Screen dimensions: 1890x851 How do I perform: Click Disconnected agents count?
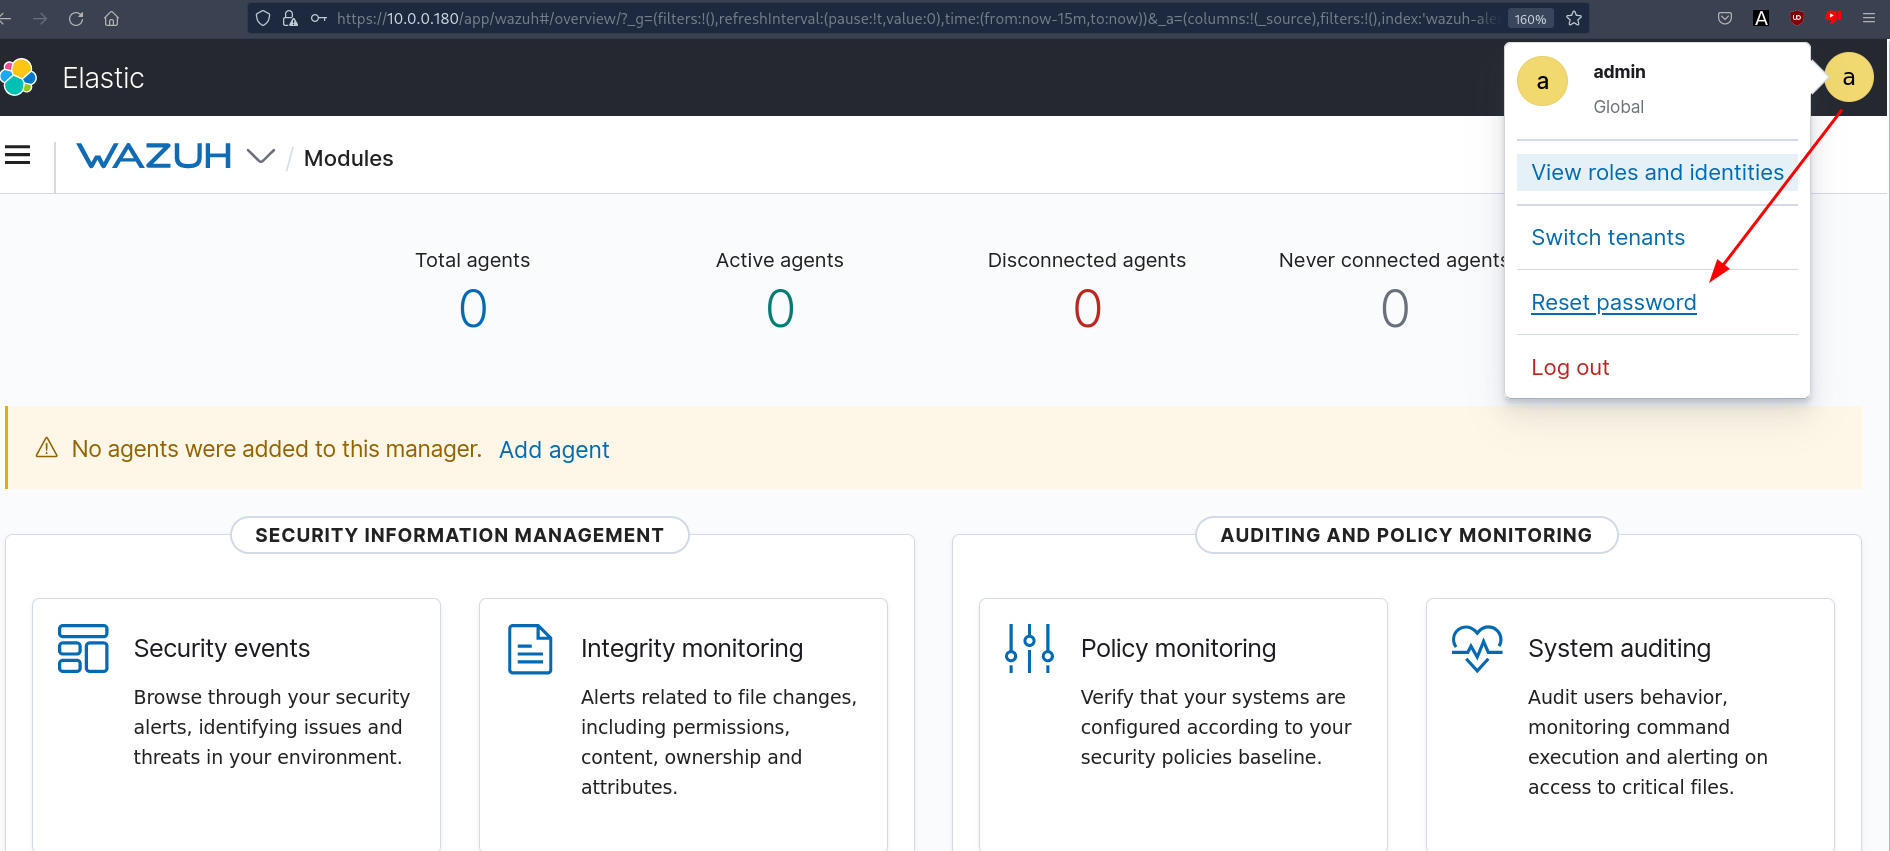pos(1087,308)
